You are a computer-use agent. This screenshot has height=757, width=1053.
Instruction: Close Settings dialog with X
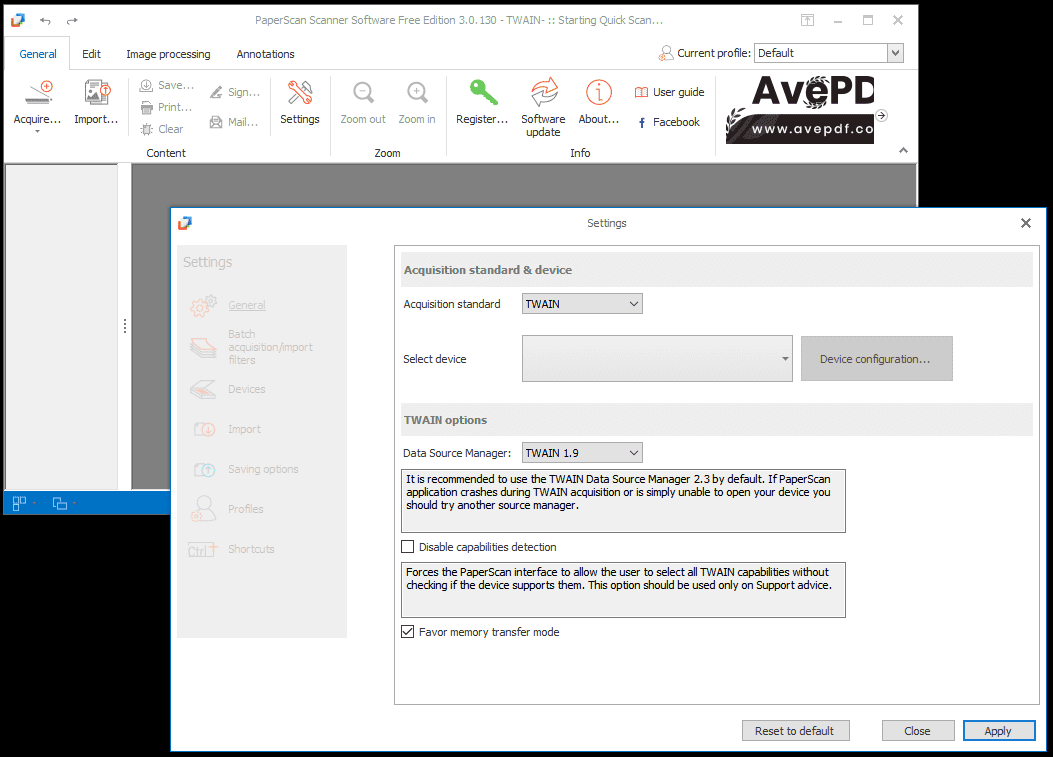click(x=1025, y=223)
